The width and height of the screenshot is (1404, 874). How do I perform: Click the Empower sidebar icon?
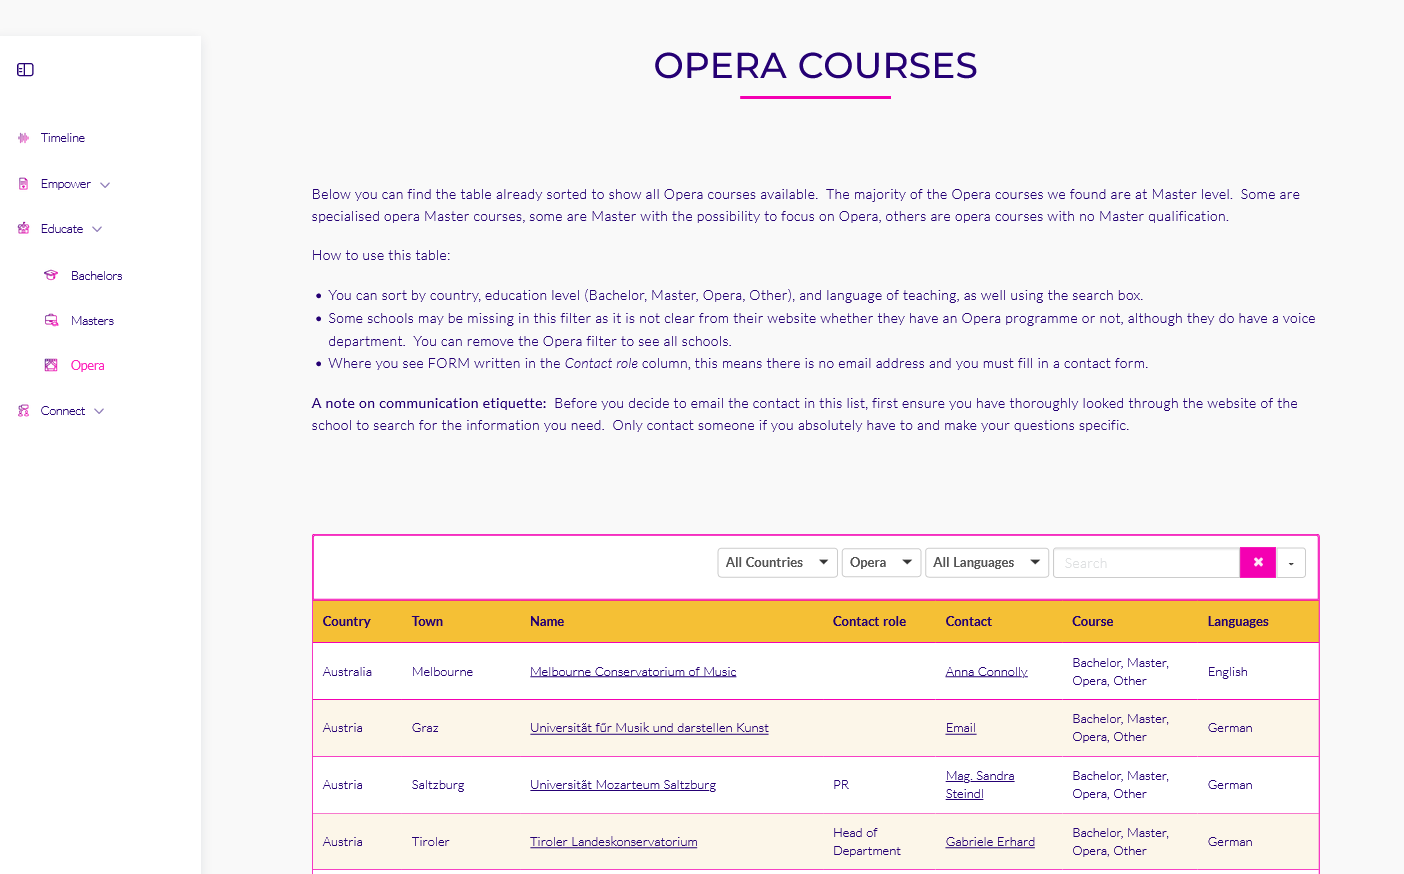23,184
